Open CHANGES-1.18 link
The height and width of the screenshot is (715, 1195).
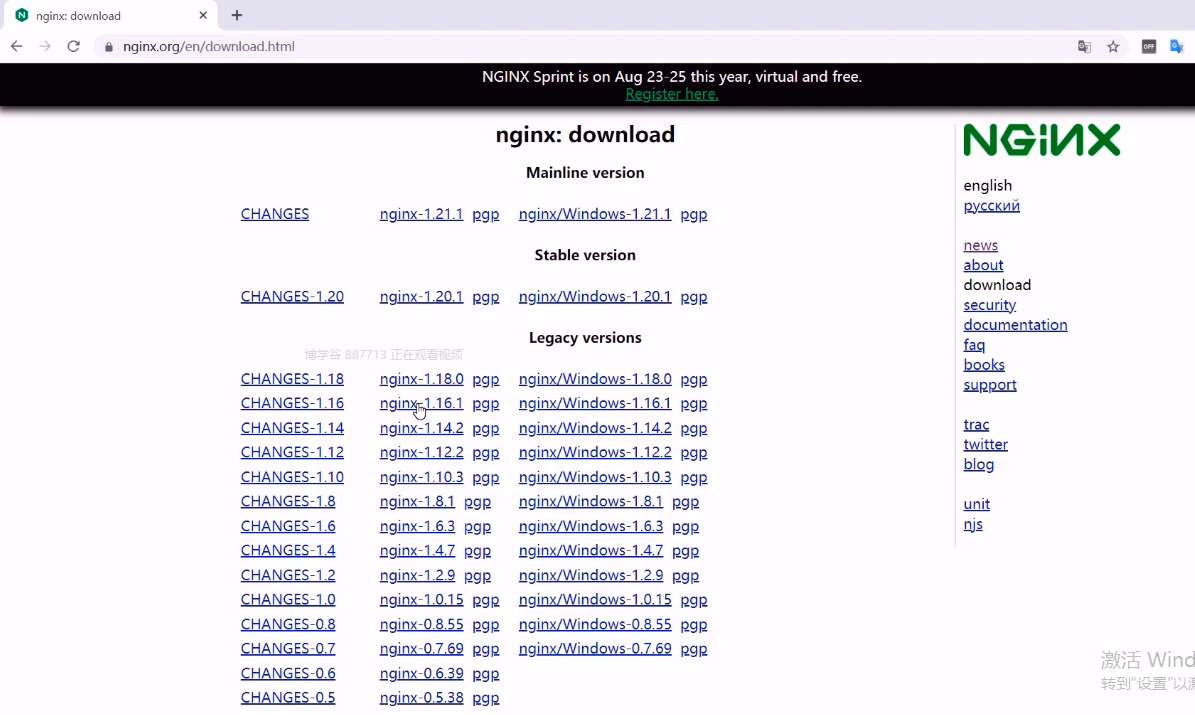tap(292, 379)
